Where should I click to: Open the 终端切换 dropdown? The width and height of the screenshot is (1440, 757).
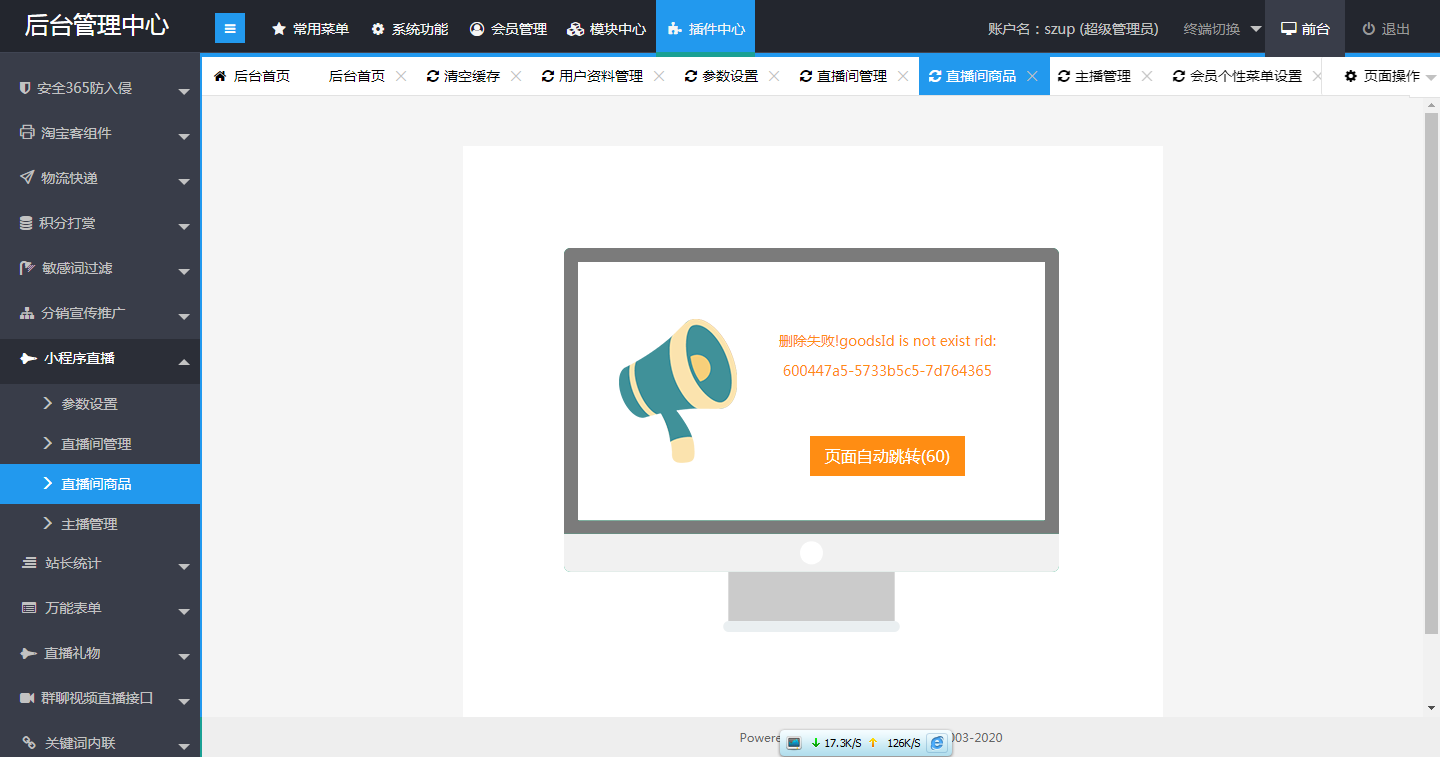coord(1222,29)
